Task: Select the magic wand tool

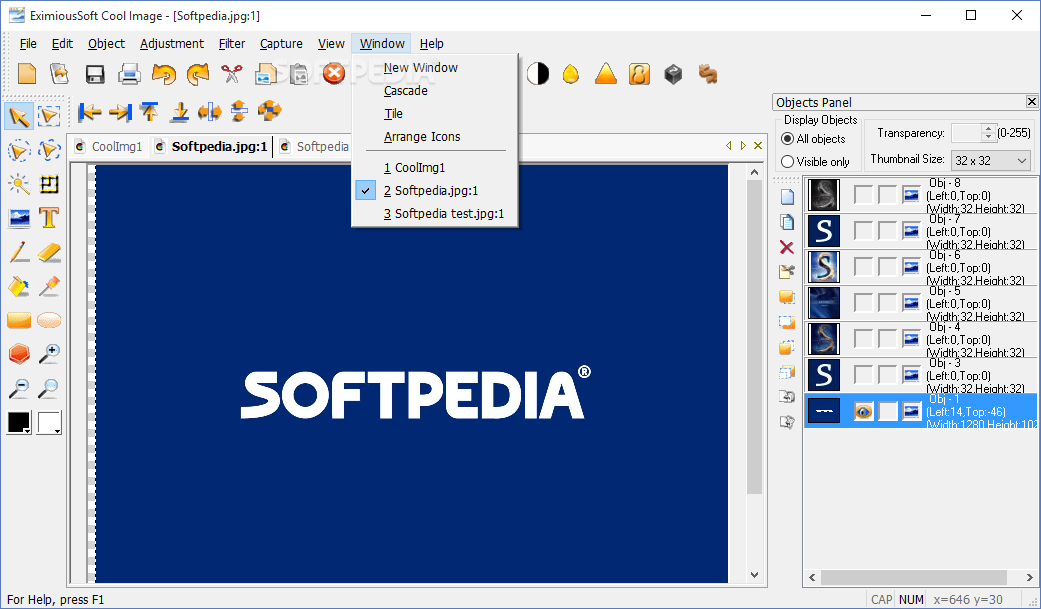Action: coord(19,184)
